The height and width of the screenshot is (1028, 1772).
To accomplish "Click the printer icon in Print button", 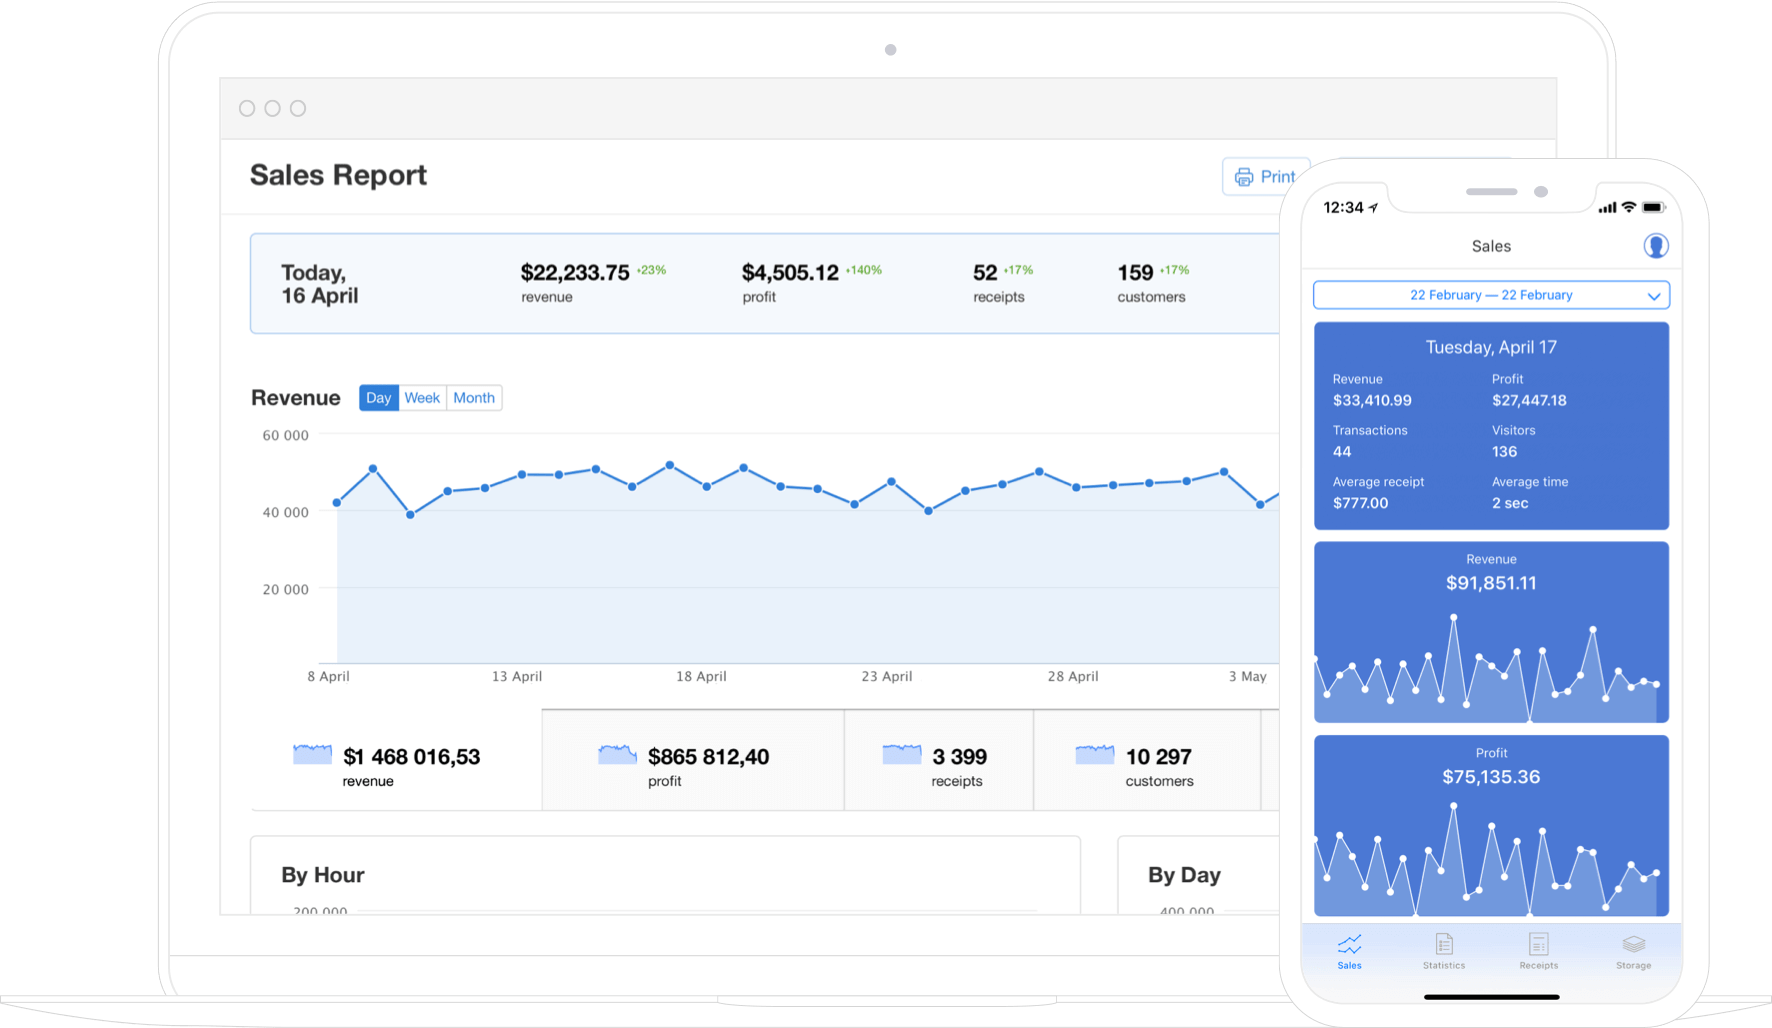I will [1243, 177].
